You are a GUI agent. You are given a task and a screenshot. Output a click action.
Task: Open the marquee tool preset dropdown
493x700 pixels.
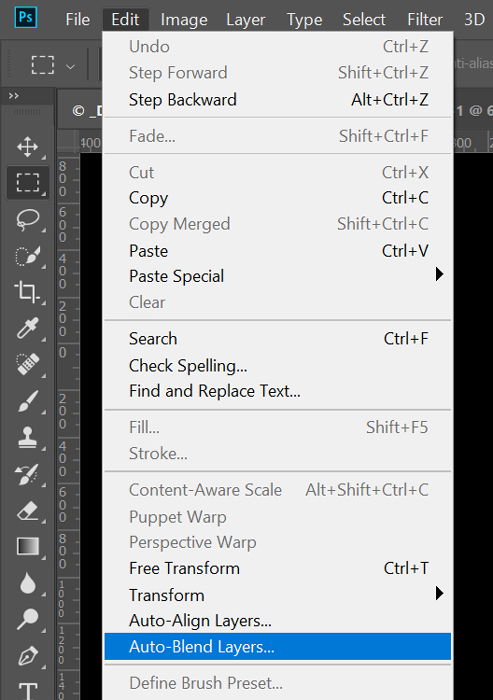[70, 67]
